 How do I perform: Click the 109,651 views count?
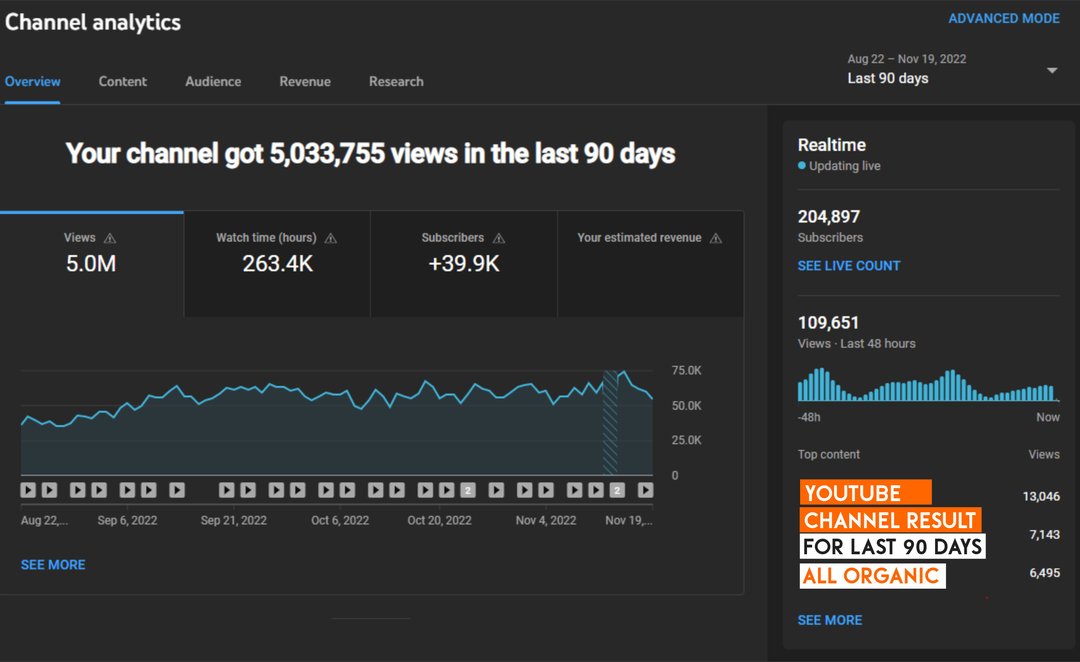828,323
